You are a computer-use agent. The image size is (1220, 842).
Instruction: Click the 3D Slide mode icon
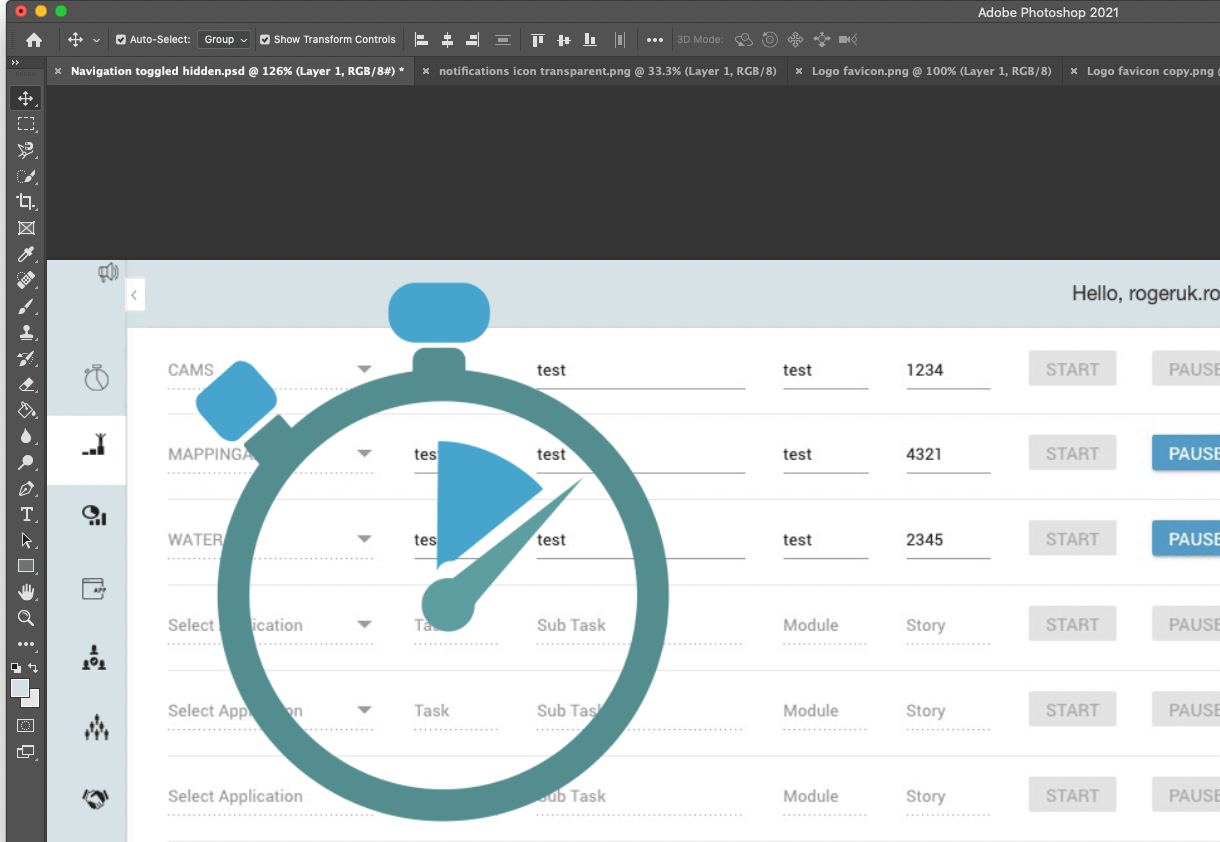822,40
